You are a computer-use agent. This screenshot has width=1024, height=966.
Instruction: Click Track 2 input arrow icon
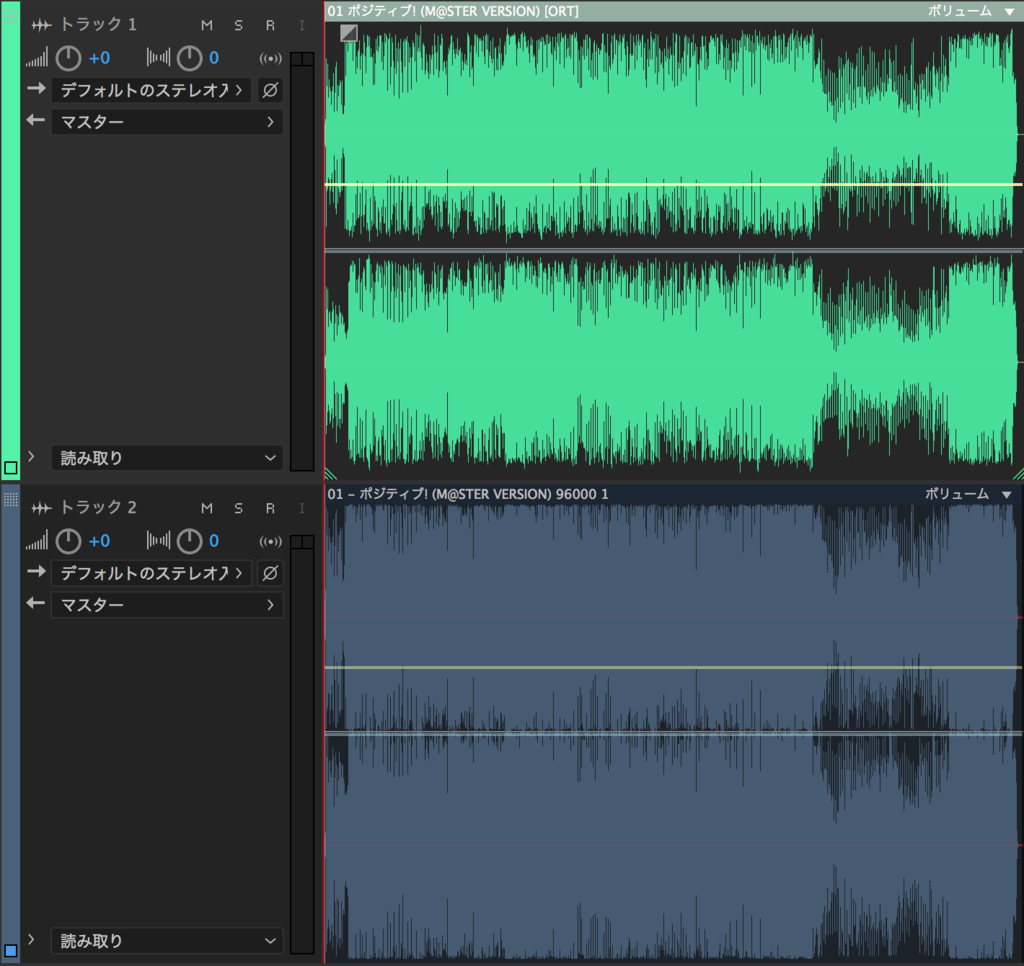(37, 572)
